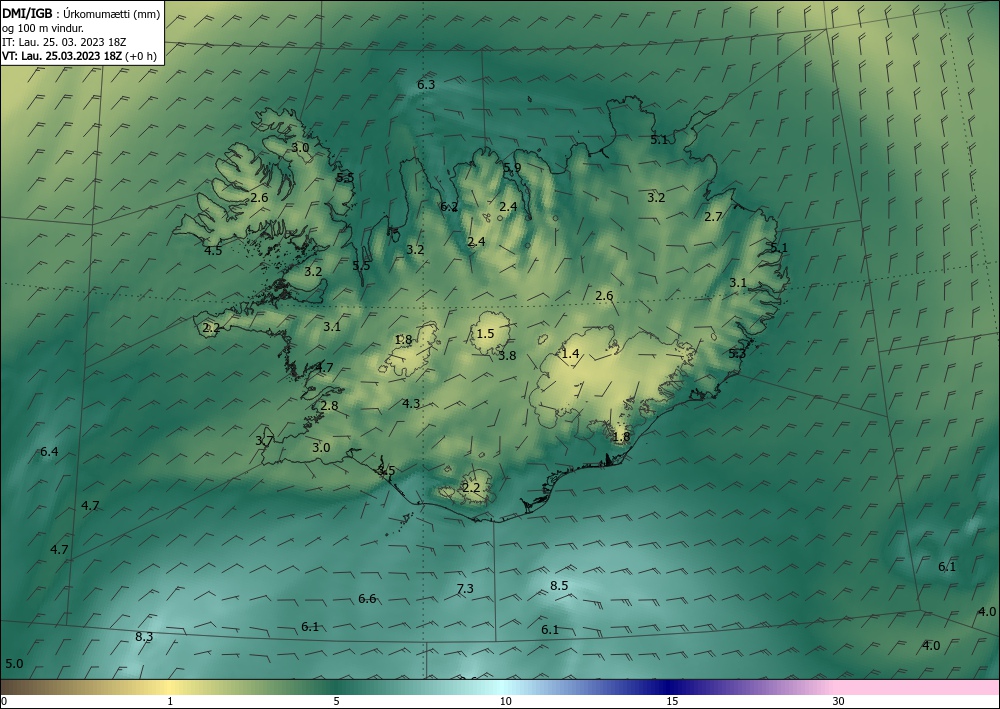Click the 8.5 value south of Iceland
Viewport: 1000px width, 709px height.
tap(559, 585)
